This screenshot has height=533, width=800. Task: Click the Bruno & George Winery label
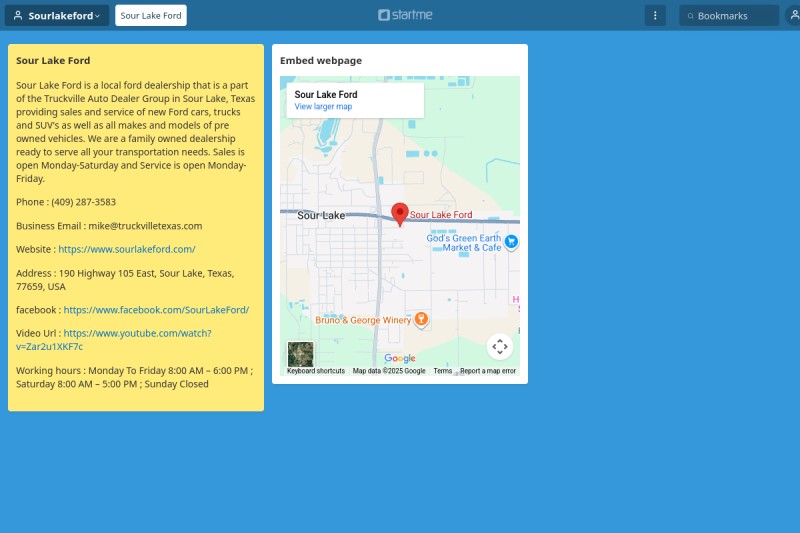point(363,320)
